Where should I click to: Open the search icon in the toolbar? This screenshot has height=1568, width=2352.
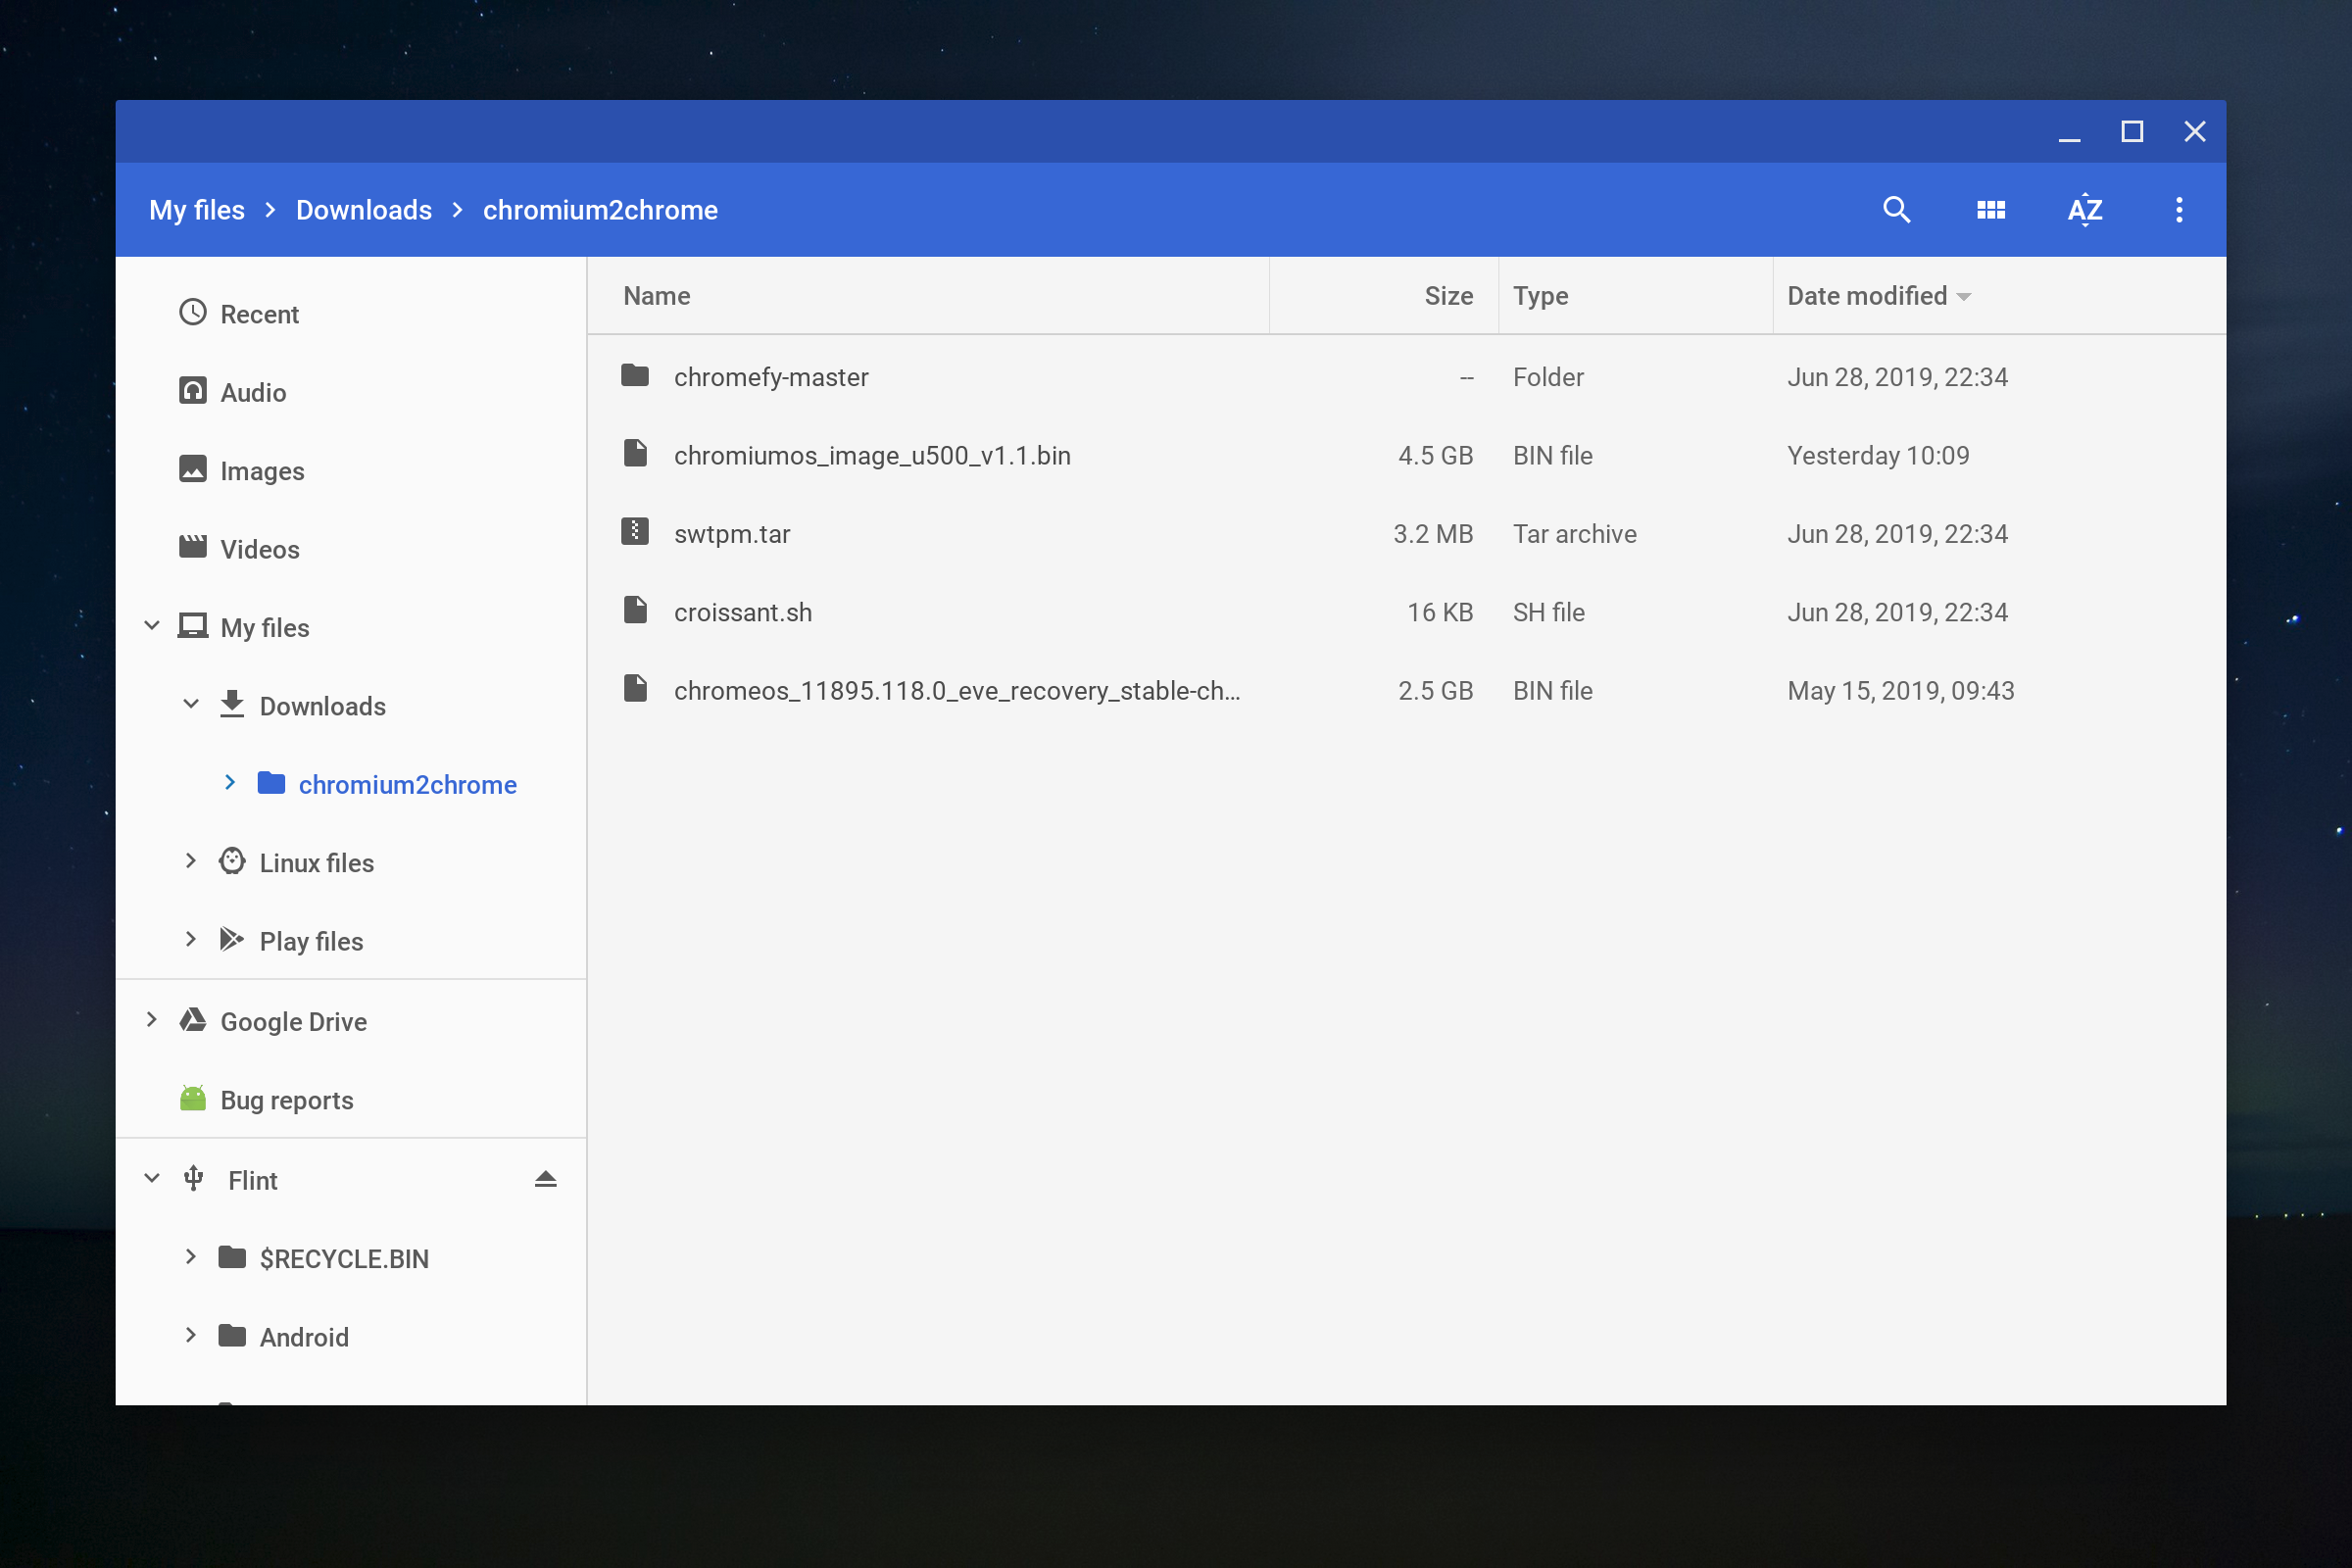pos(1897,210)
